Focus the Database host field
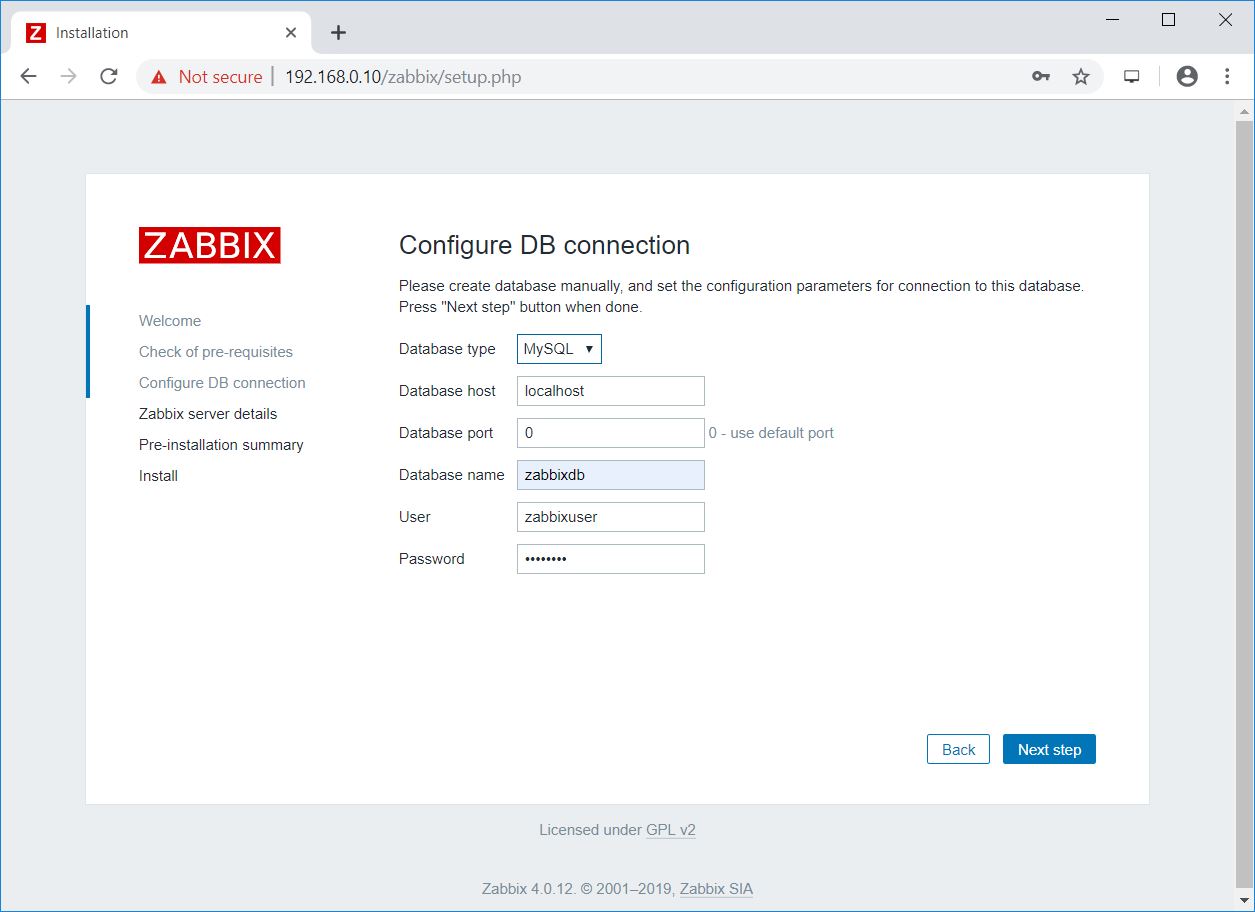The width and height of the screenshot is (1255, 912). 610,391
